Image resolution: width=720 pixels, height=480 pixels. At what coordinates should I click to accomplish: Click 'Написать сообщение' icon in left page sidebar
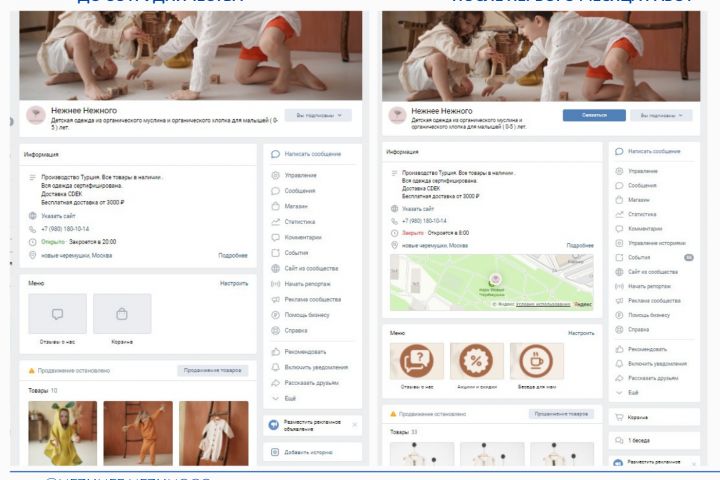click(276, 154)
